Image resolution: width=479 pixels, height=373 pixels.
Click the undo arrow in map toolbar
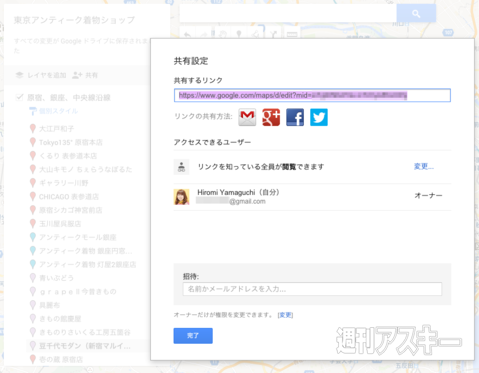187,35
